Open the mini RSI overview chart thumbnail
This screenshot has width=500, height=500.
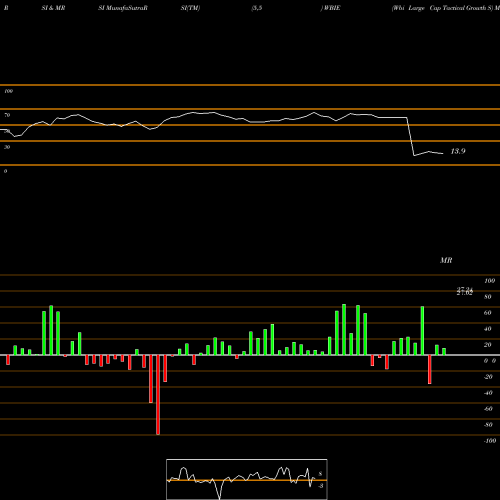[247, 479]
